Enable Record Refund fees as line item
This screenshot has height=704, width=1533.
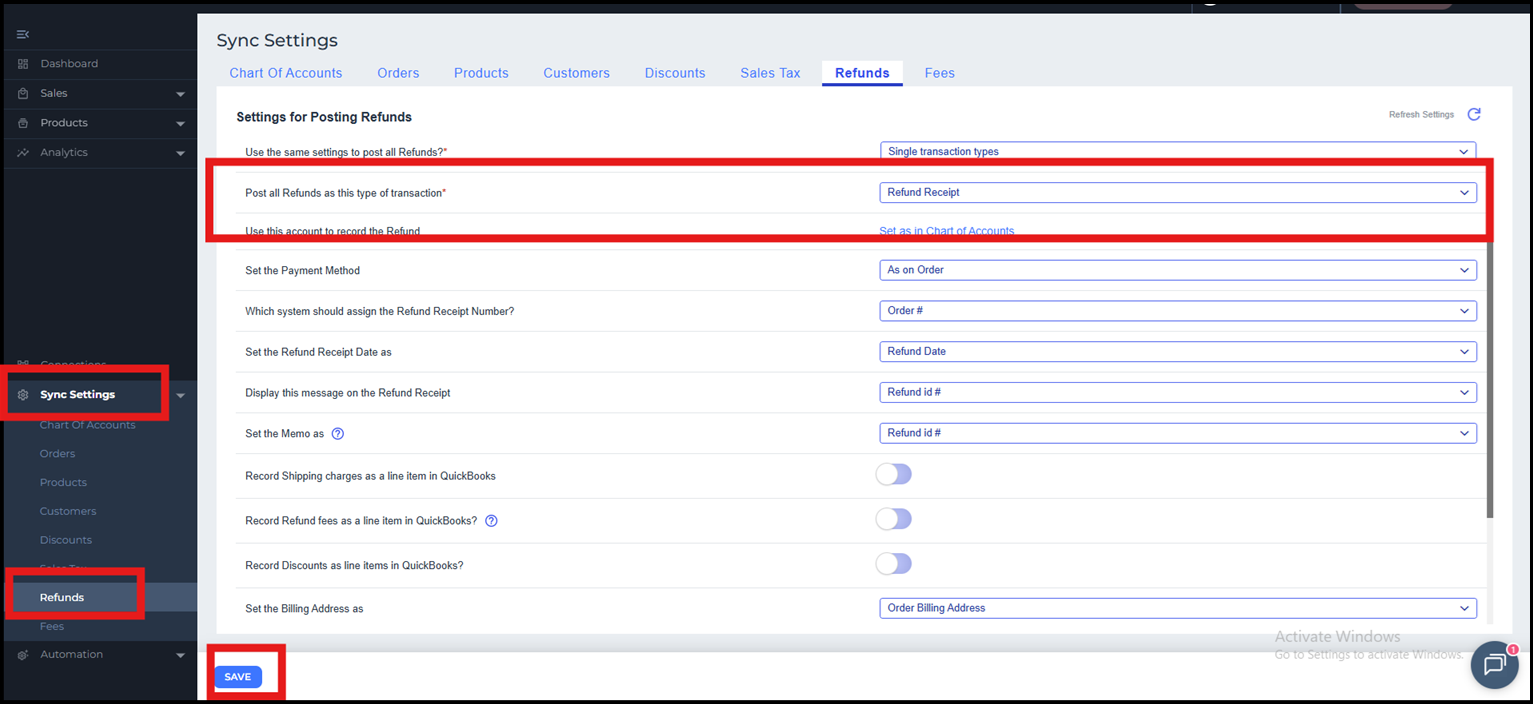(893, 519)
